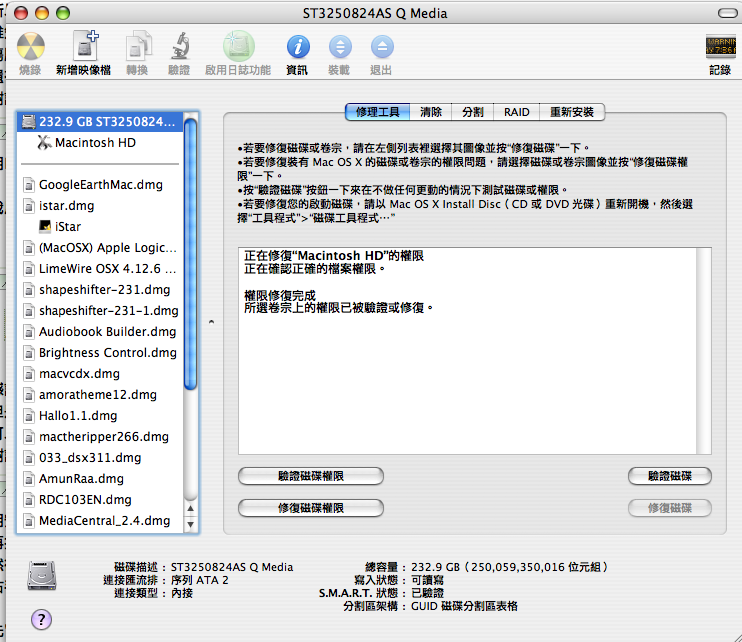This screenshot has width=742, height=642.
Task: Select shapeshifter-231.dmg
Action: point(100,290)
